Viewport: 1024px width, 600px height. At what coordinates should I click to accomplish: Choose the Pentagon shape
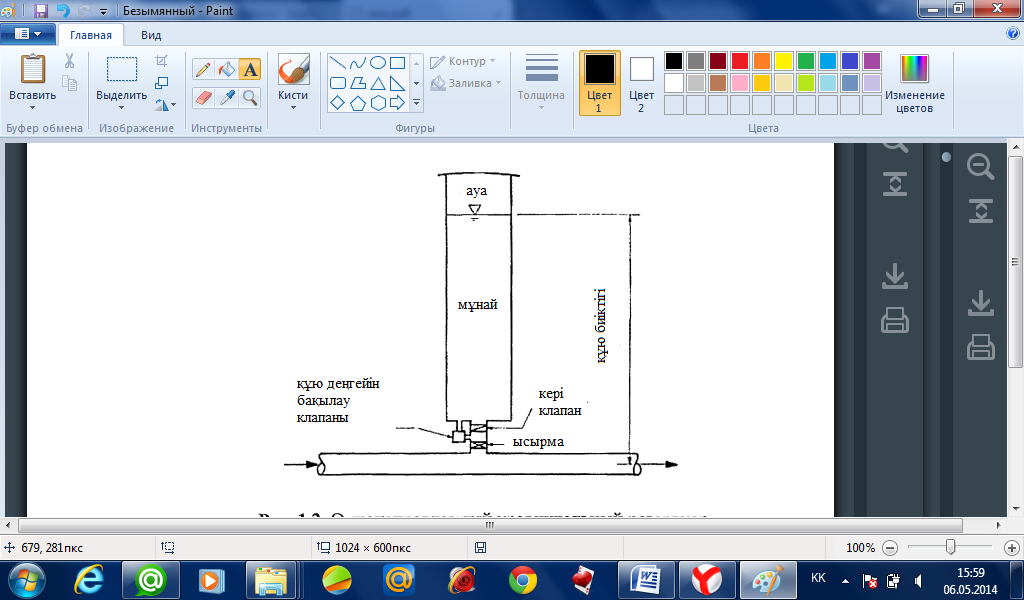[x=358, y=103]
